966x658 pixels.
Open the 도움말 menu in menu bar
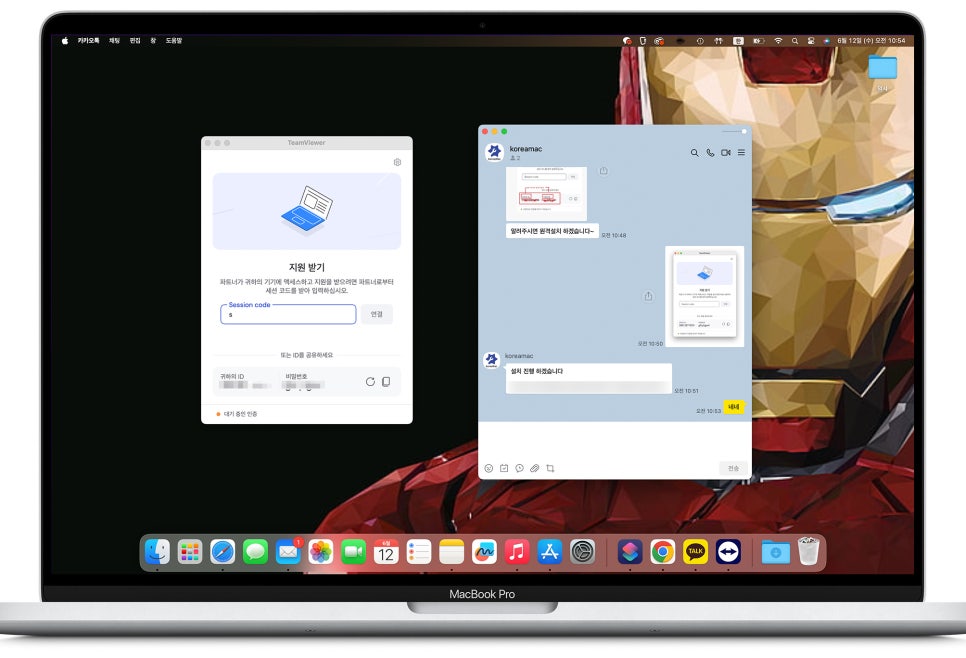(174, 41)
